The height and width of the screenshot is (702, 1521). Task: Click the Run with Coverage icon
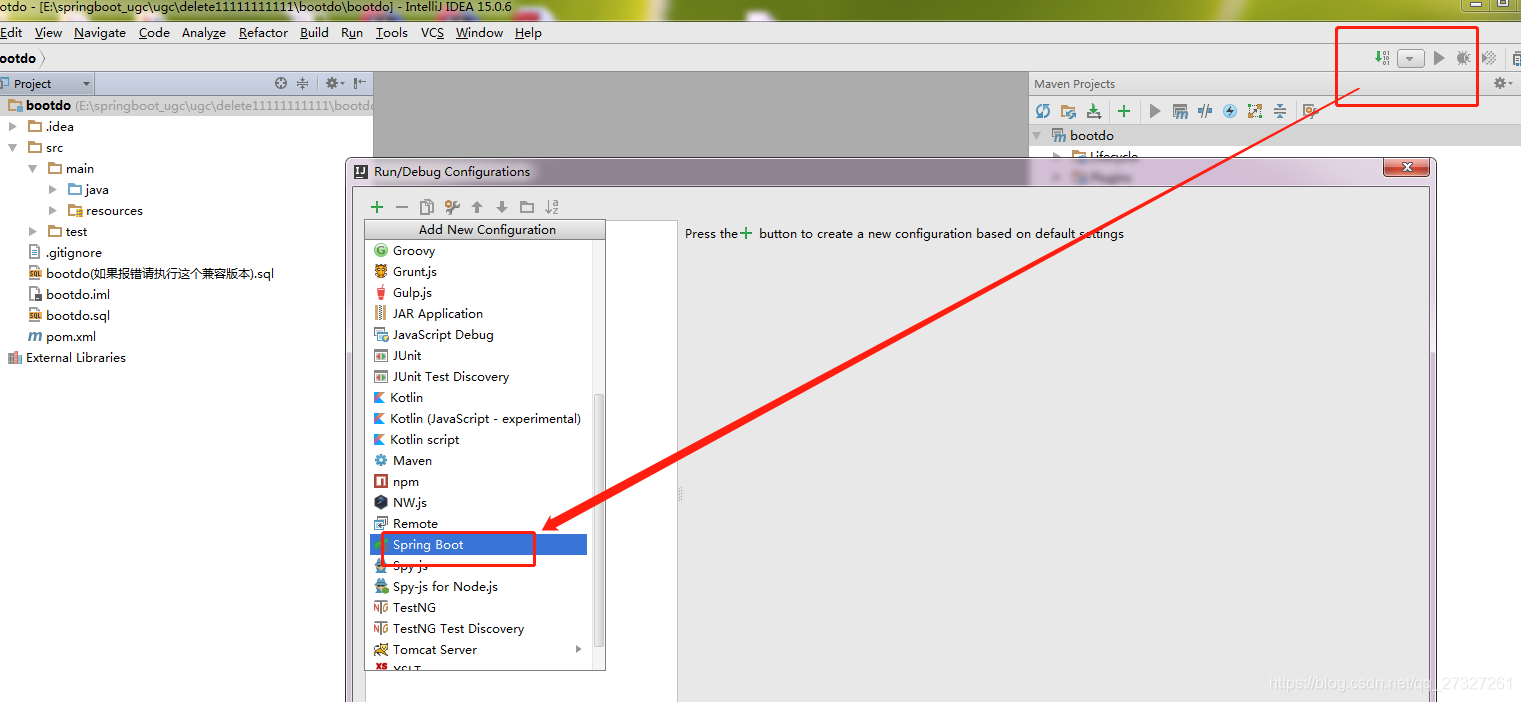(x=1489, y=58)
